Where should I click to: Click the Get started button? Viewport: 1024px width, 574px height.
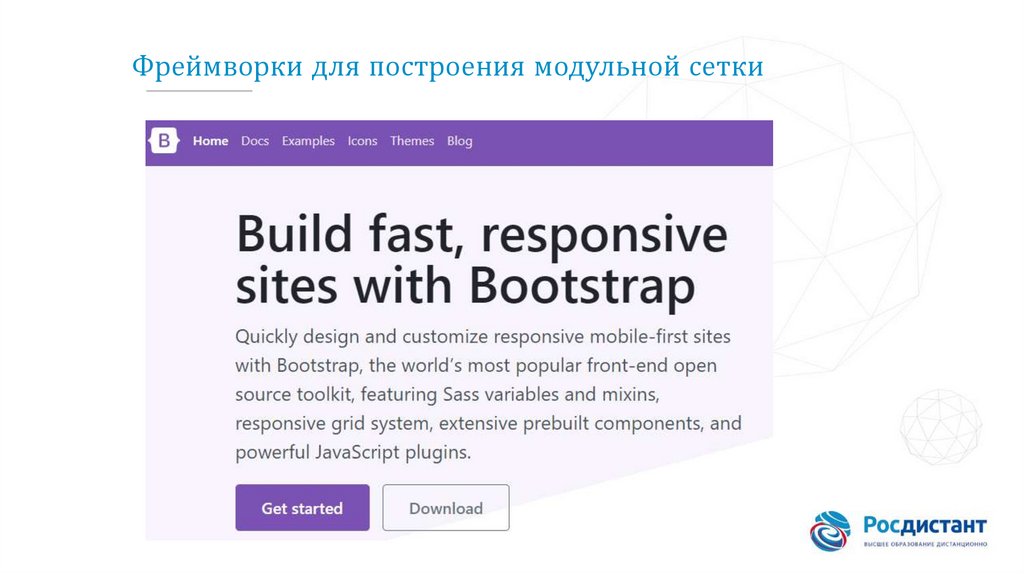[x=302, y=507]
